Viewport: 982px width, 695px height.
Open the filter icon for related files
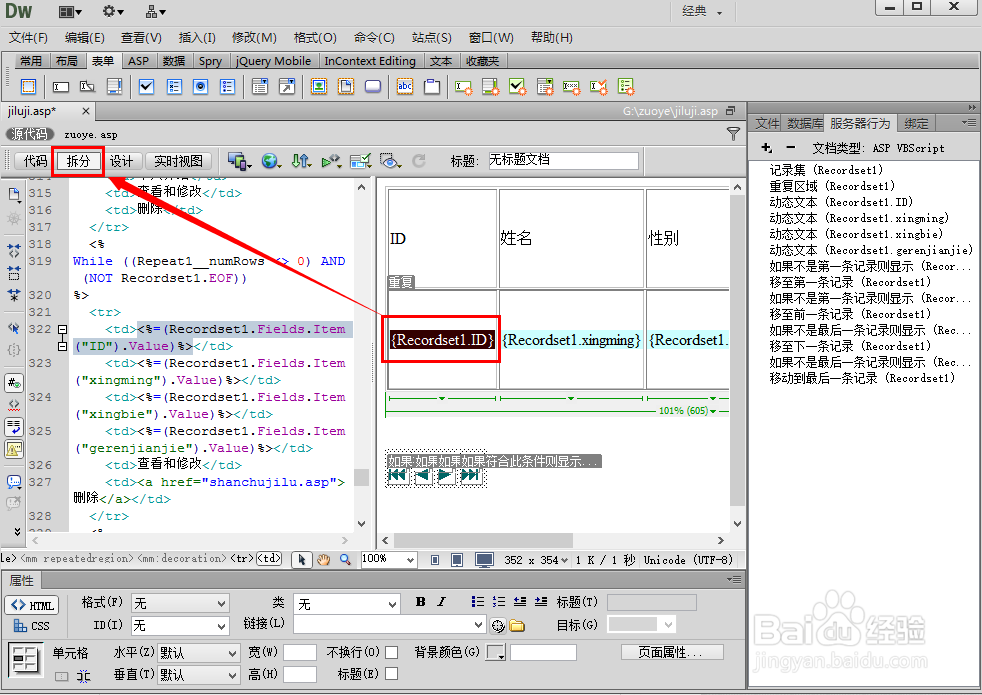click(733, 134)
